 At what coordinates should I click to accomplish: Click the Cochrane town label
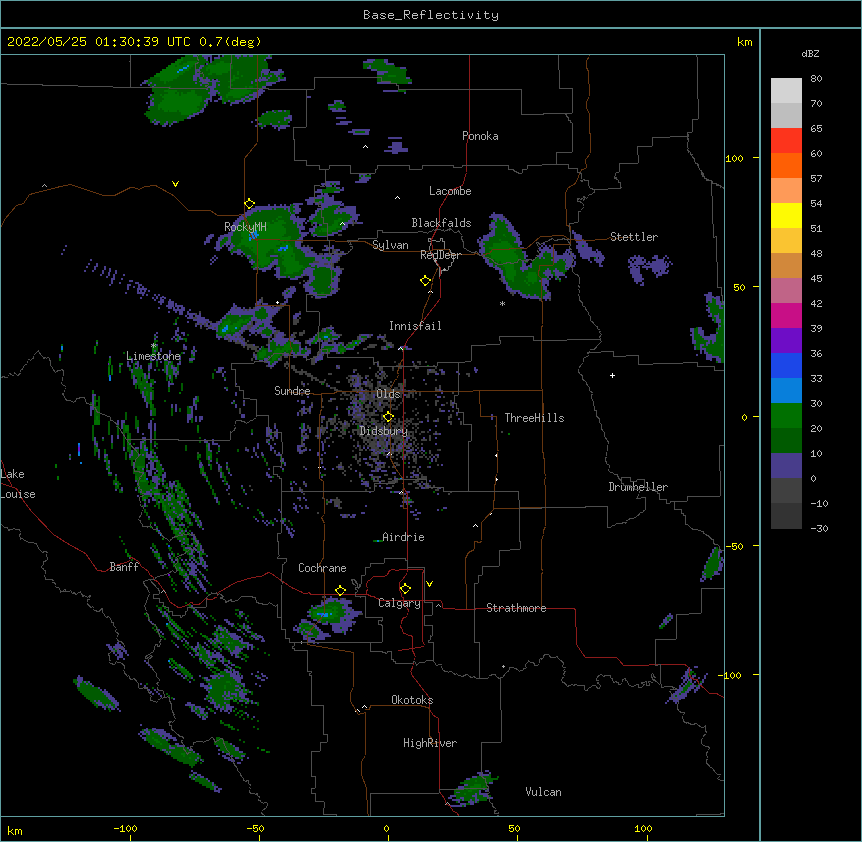coord(322,568)
